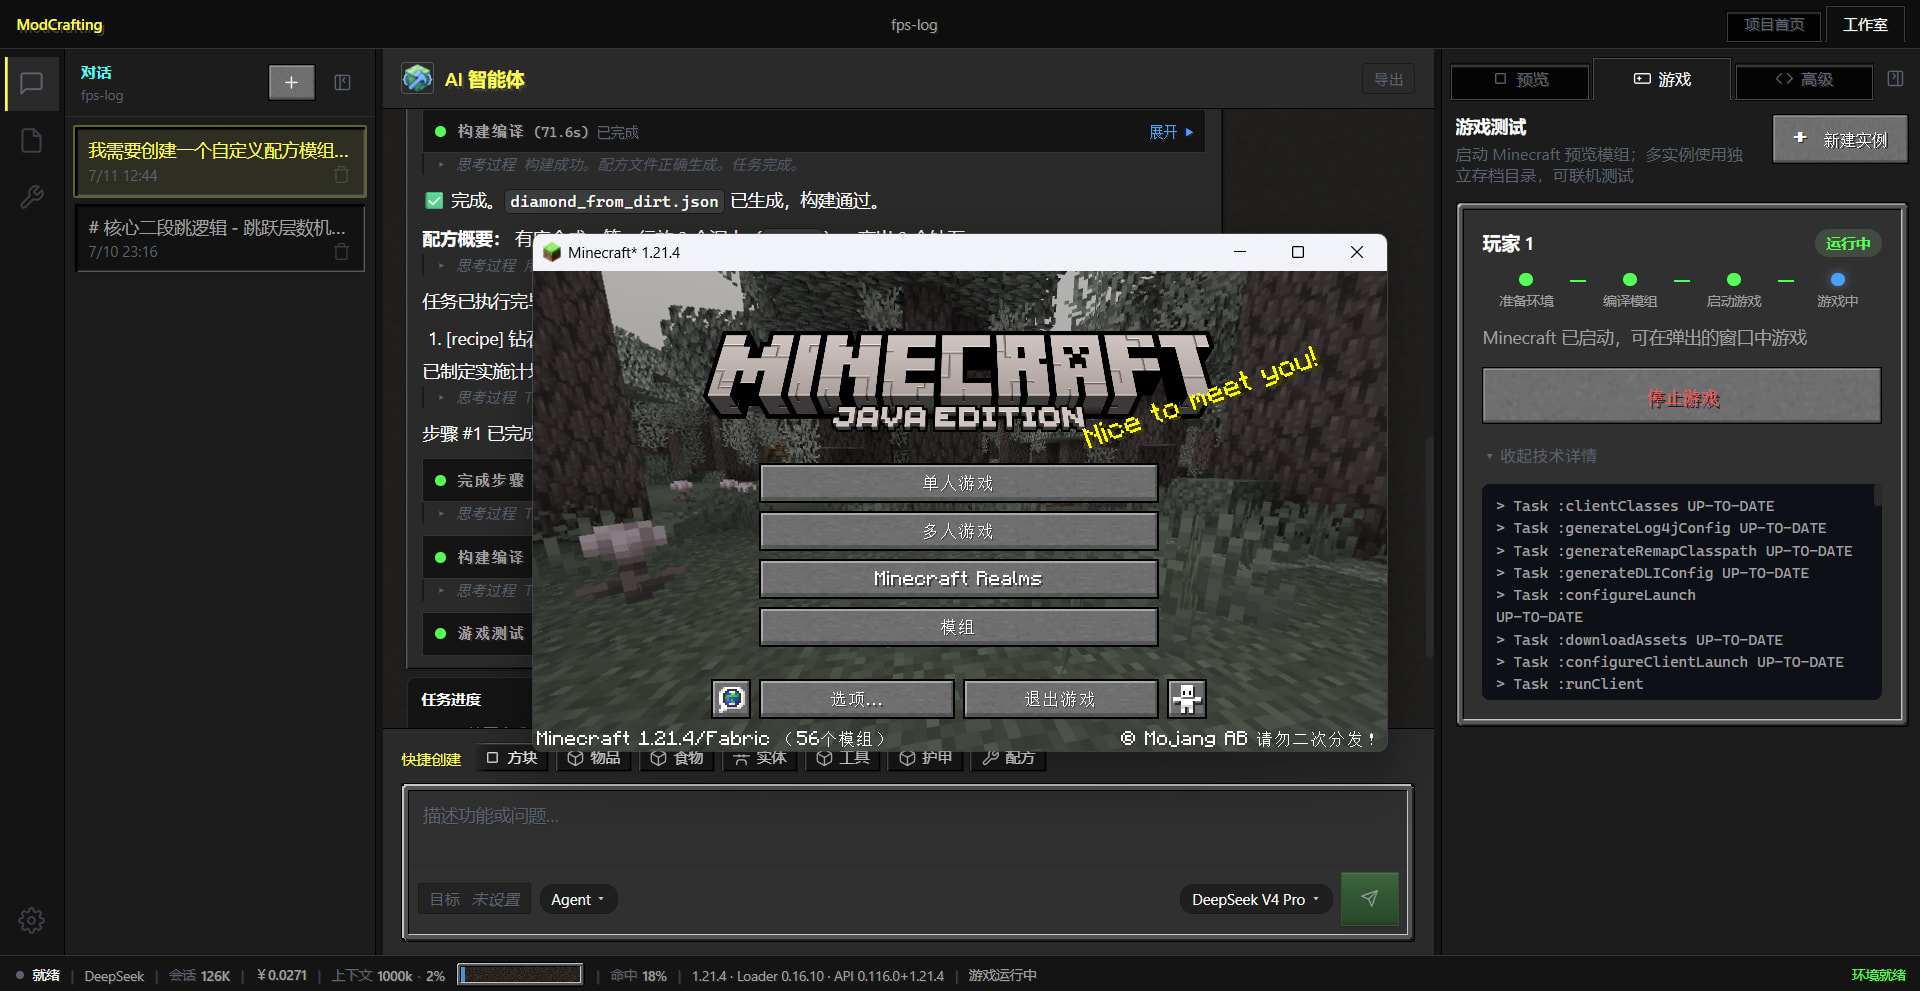Open the Agent mode dropdown
The image size is (1920, 991).
(x=578, y=899)
